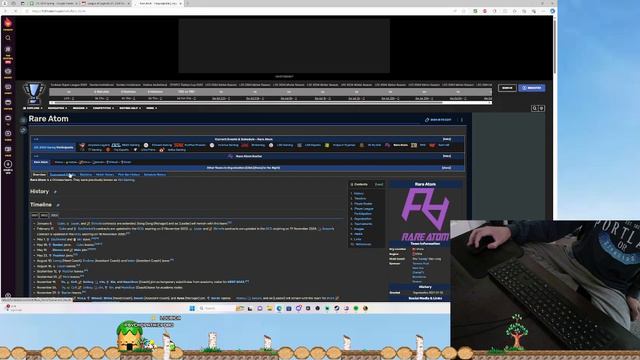Expand the Navigation dropdown menu
Screen dimensions: 640x360
(x=57, y=108)
